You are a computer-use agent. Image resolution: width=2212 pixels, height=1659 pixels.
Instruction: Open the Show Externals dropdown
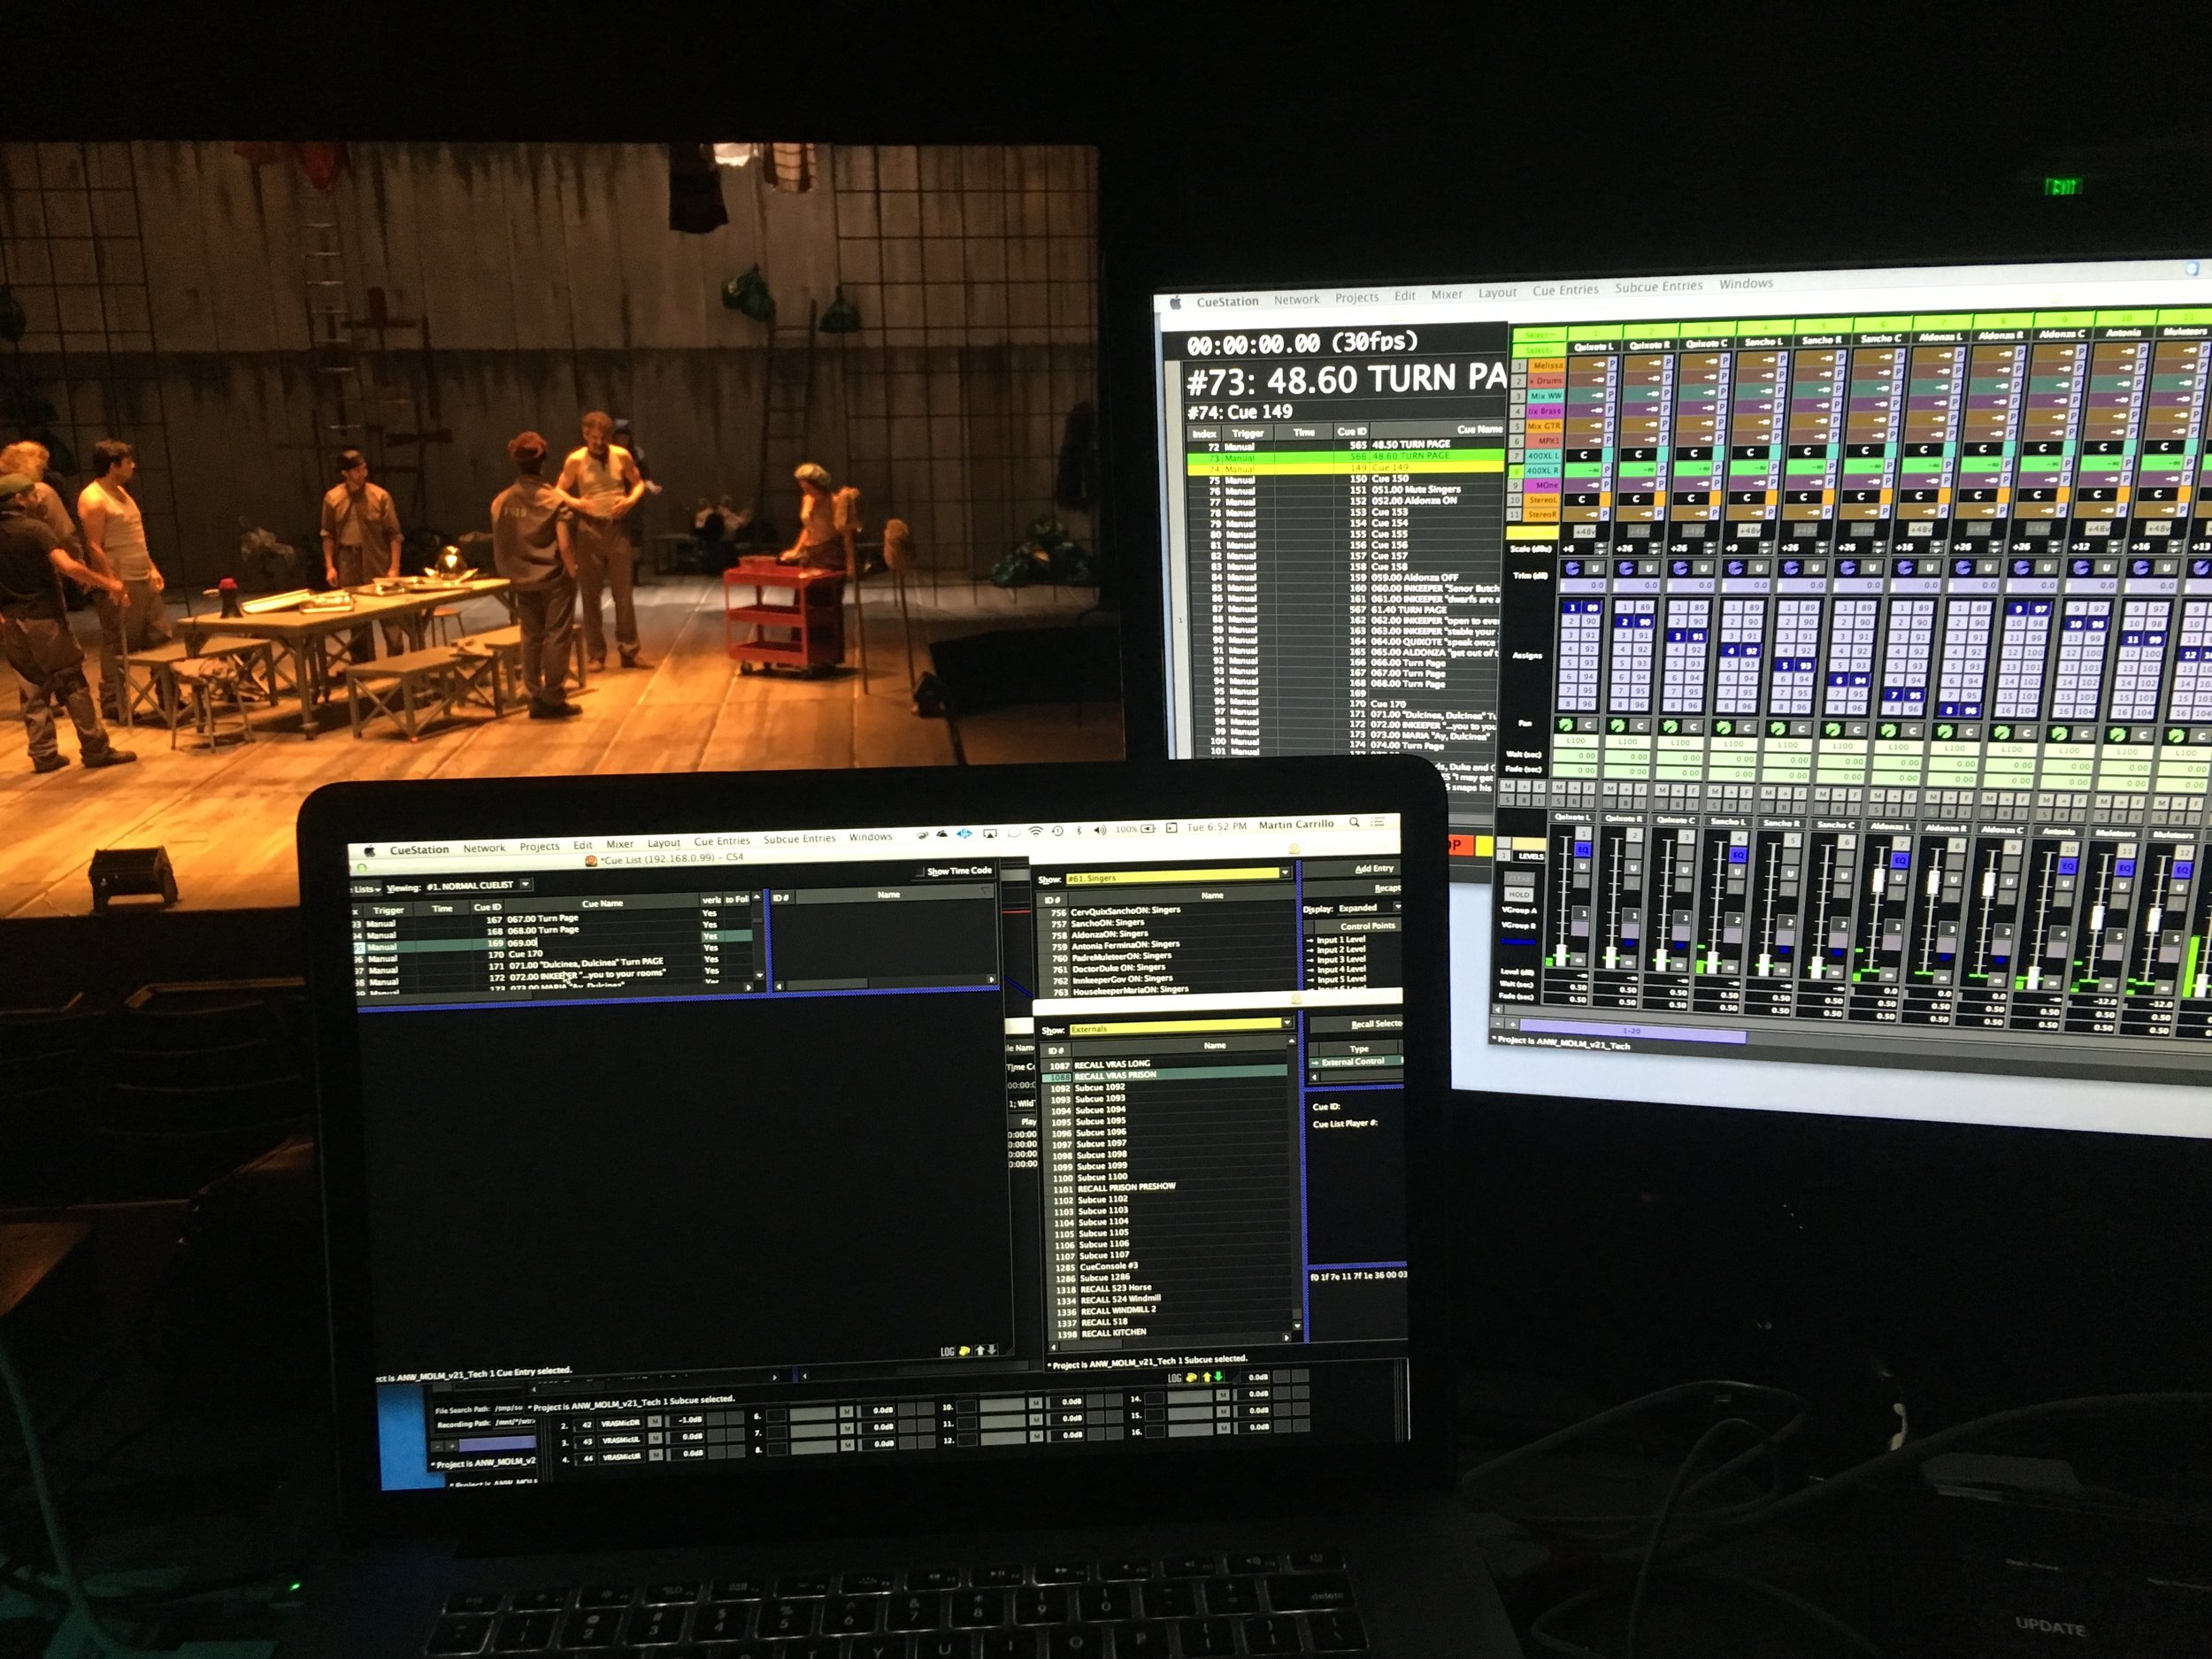(x=1180, y=1028)
